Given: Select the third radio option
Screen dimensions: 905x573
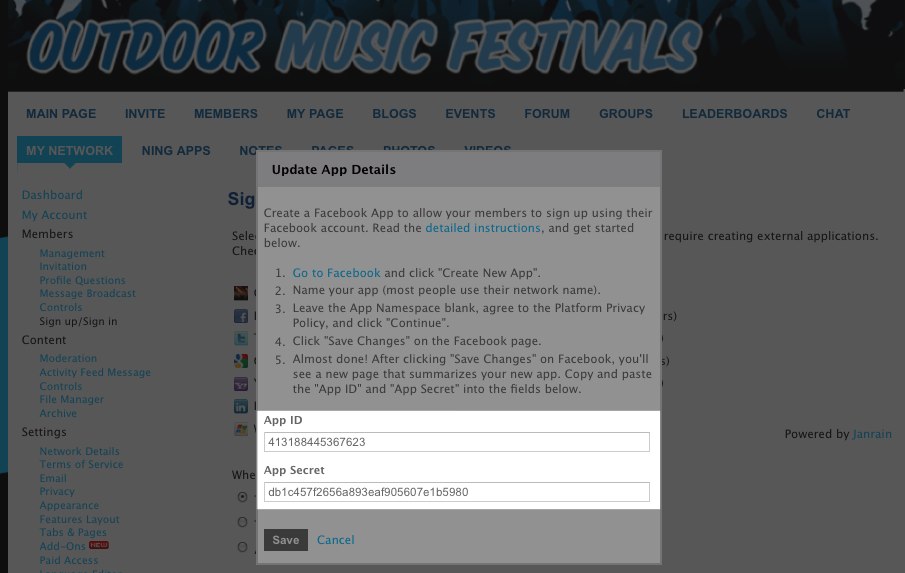Looking at the screenshot, I should click(242, 547).
